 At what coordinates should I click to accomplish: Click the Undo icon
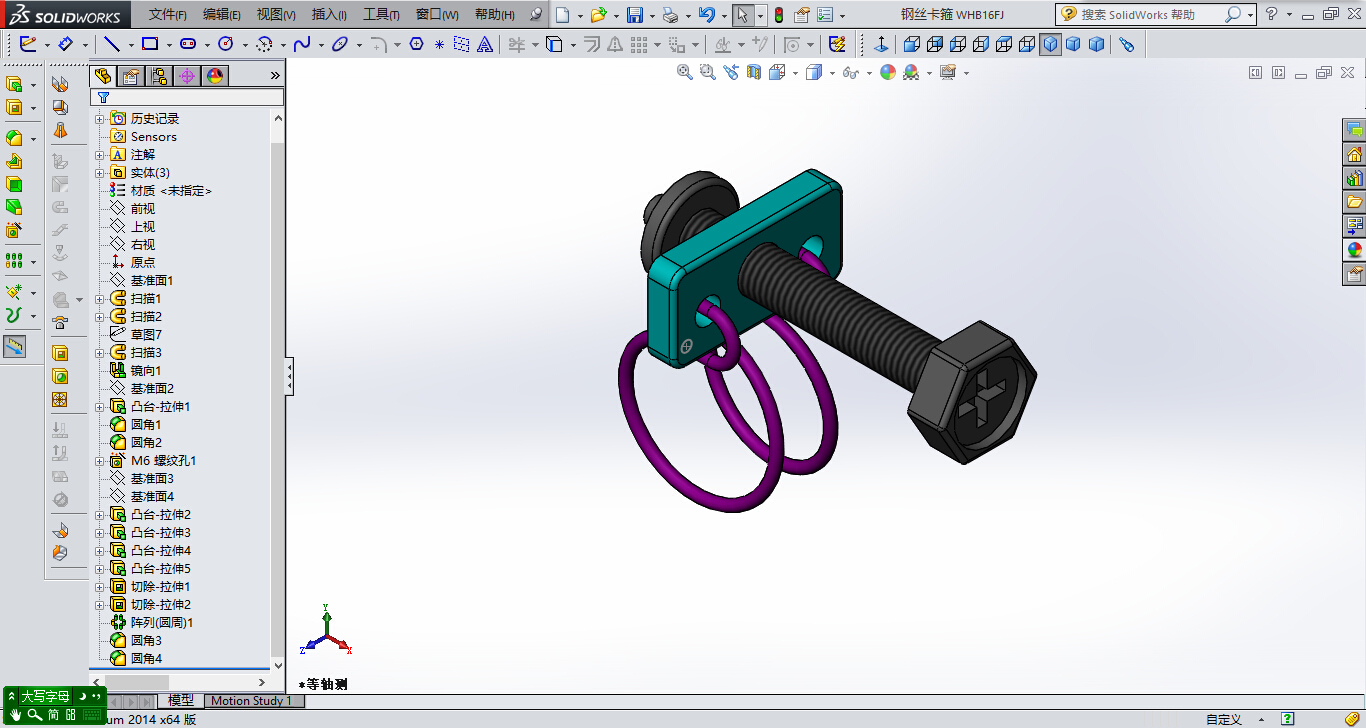coord(706,15)
